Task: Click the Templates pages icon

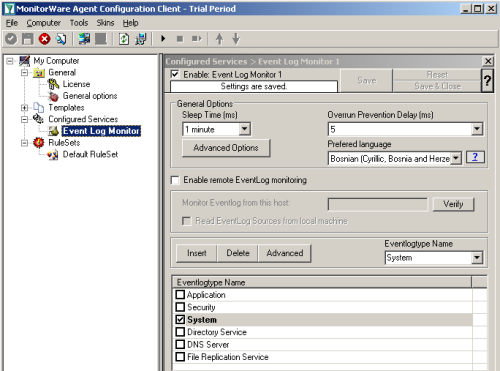Action: [39, 108]
